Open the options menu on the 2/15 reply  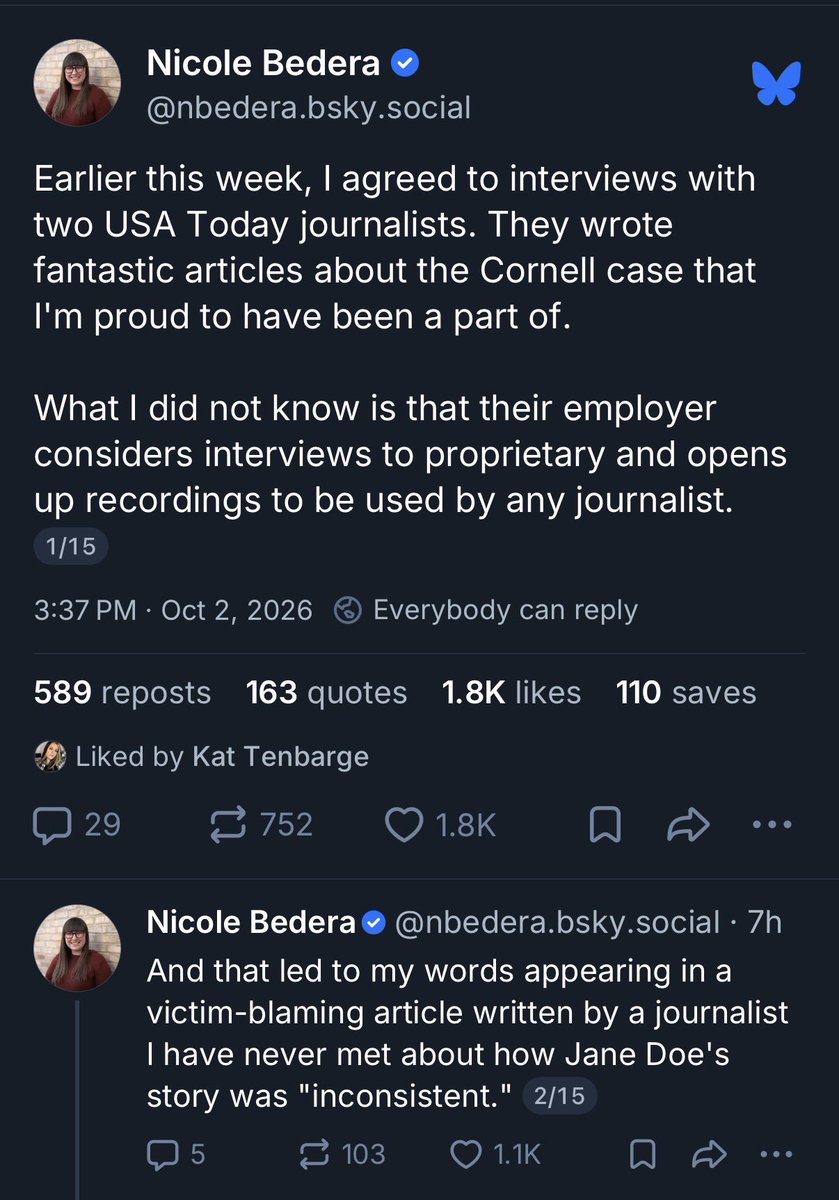tap(777, 1155)
